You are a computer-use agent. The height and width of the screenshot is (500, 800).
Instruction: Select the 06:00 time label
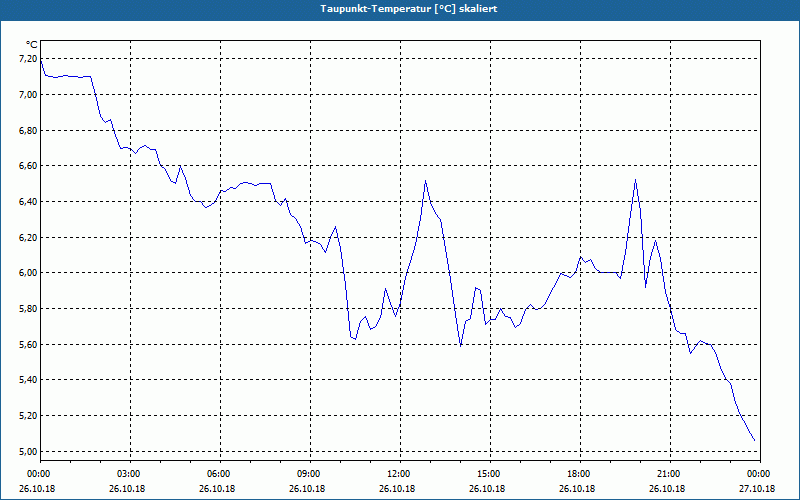tap(218, 474)
